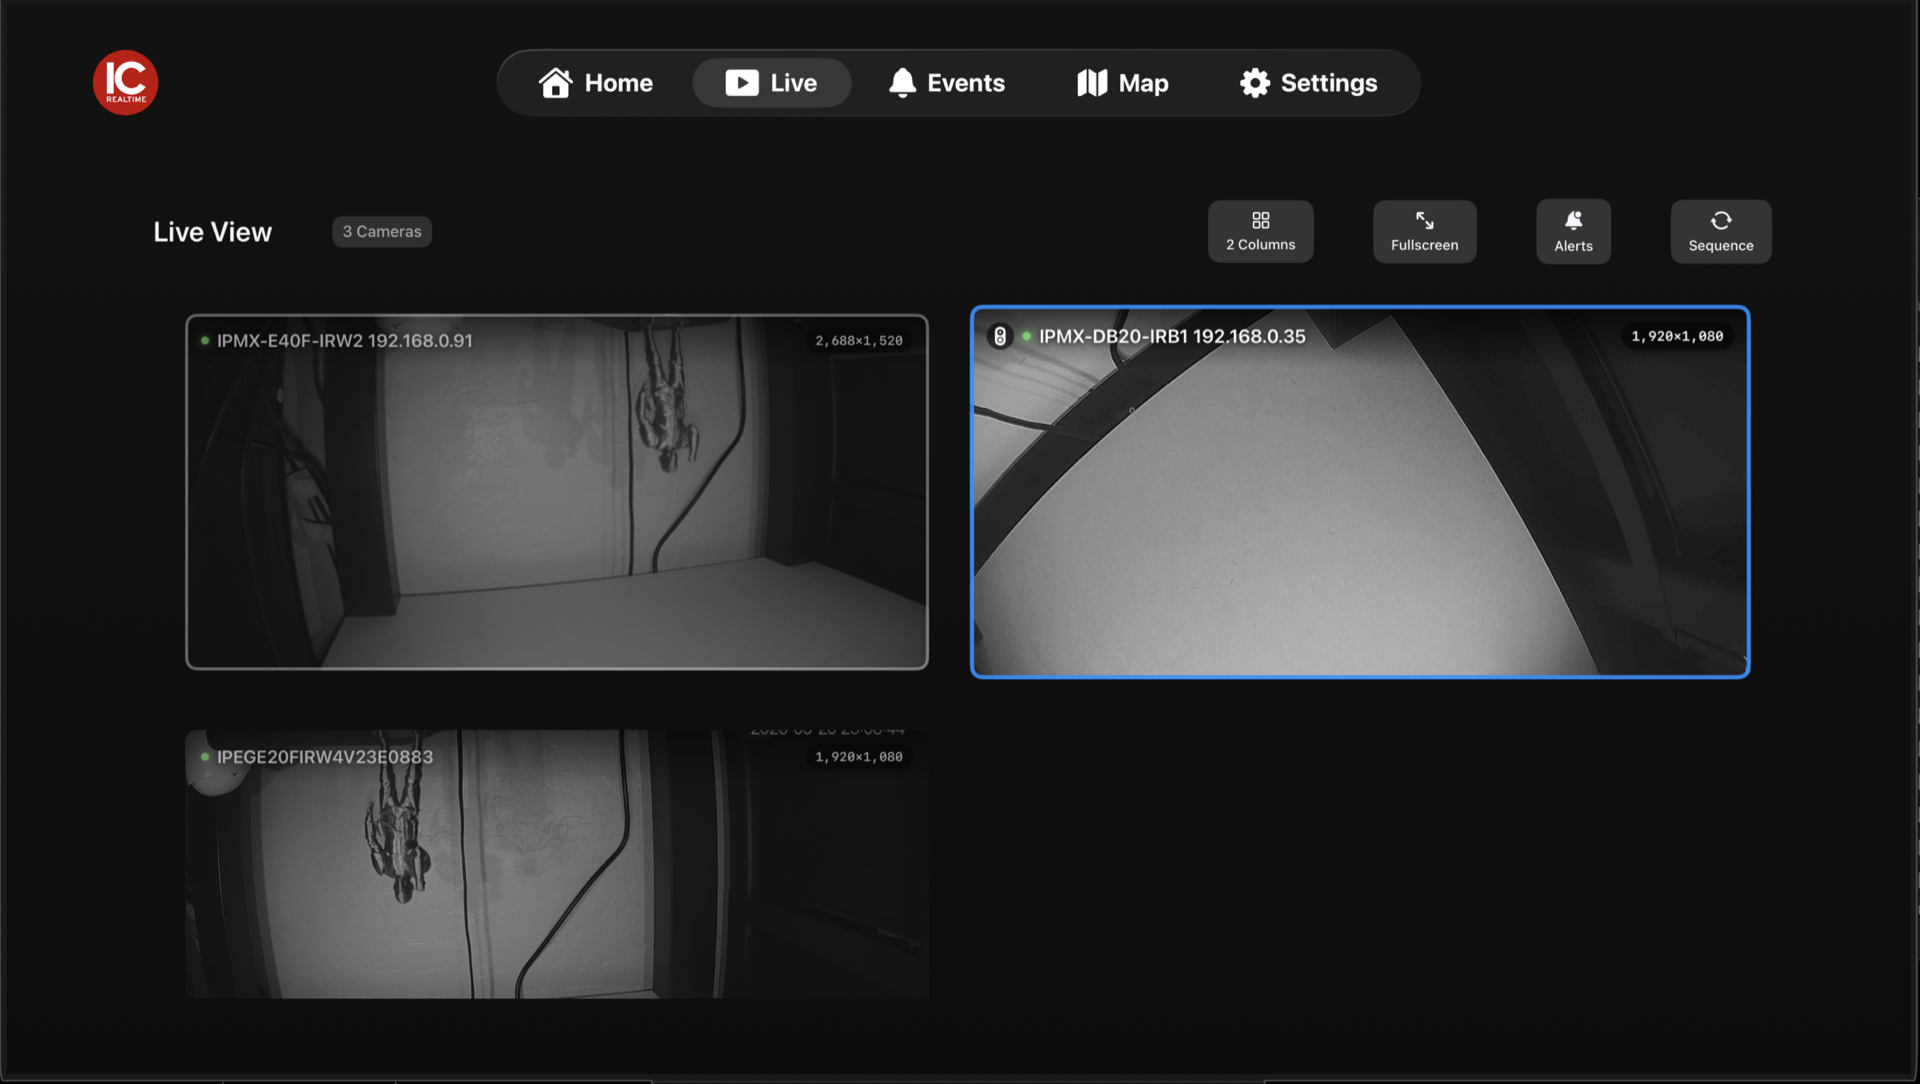Click the 3 Cameras badge
1920x1084 pixels.
[382, 232]
